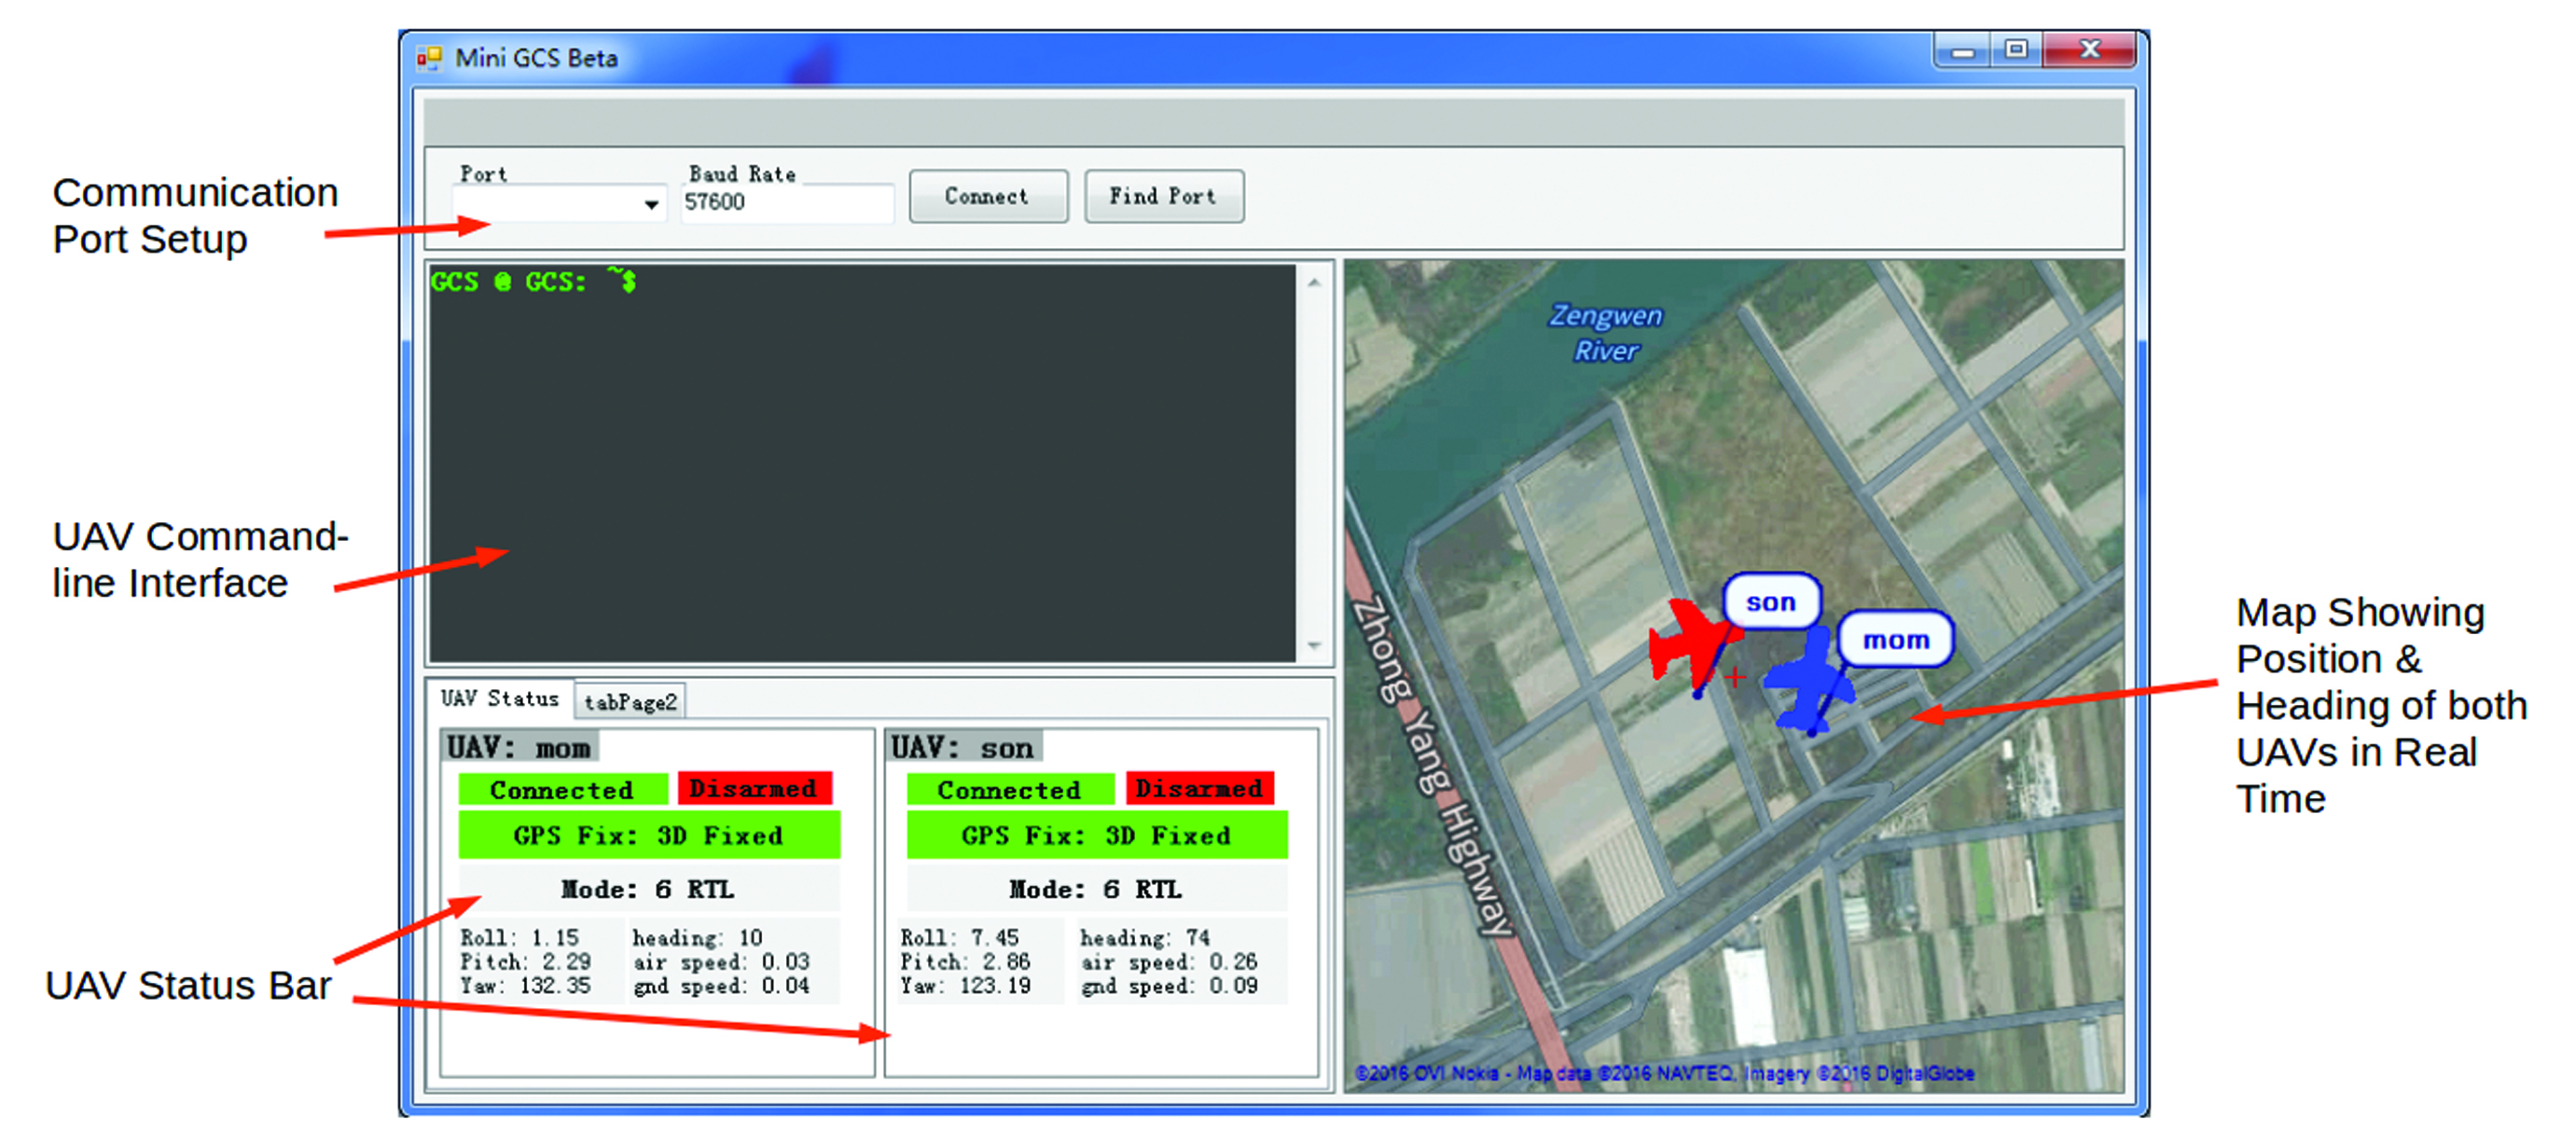Toggle the red Disarmed status for UAV mom
Screen dimensions: 2576x1133
click(x=755, y=789)
